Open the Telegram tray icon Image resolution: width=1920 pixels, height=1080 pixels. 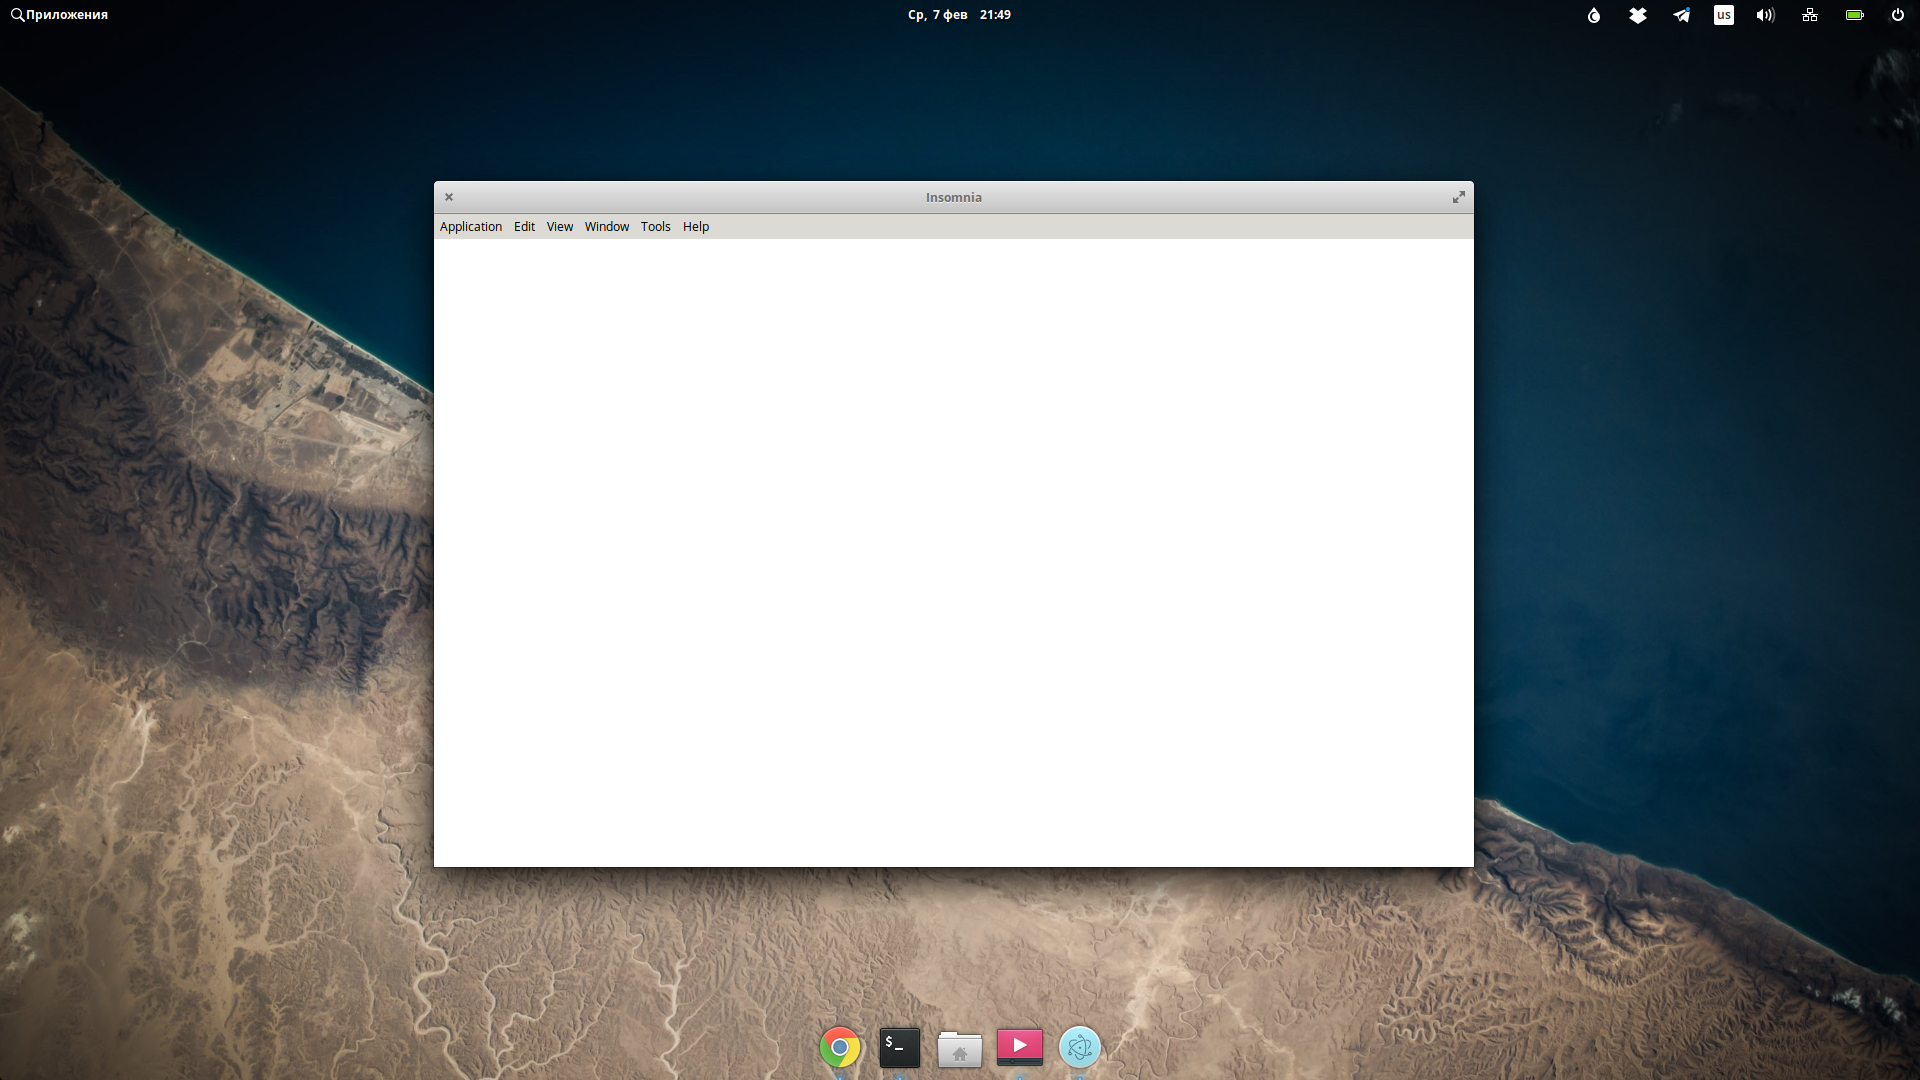(x=1682, y=15)
